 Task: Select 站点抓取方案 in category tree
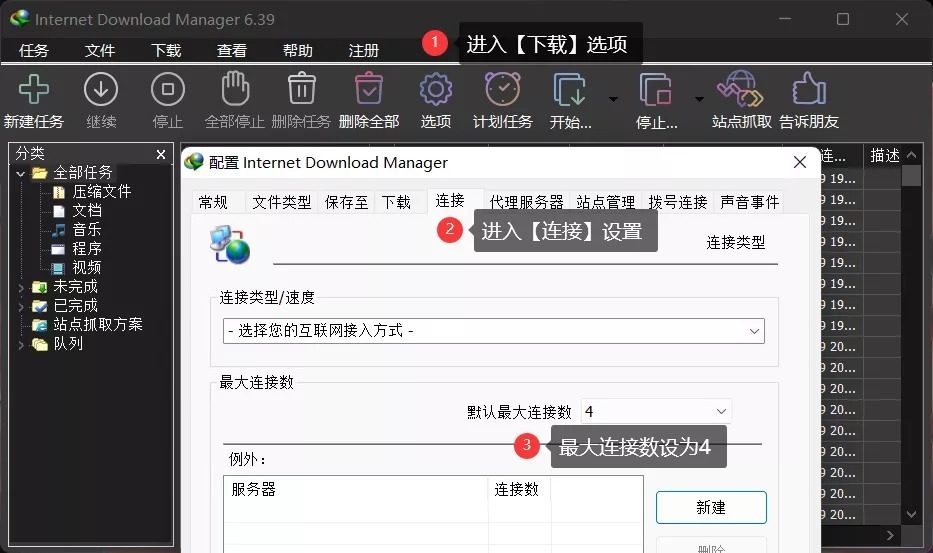98,324
